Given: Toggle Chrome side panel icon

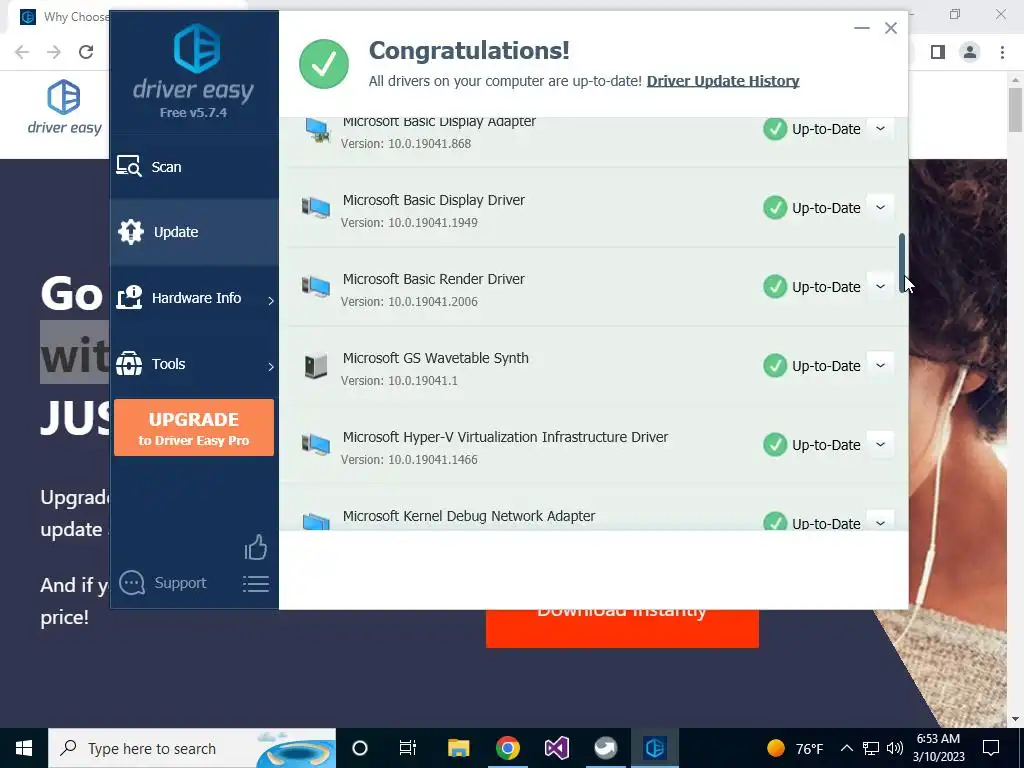Looking at the screenshot, I should coord(938,52).
